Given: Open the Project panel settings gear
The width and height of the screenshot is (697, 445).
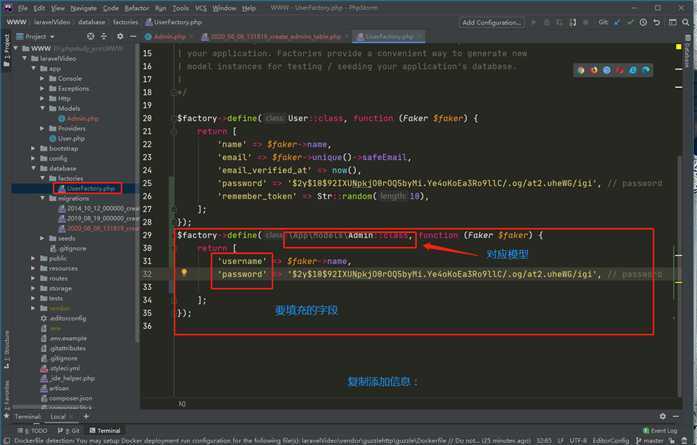Looking at the screenshot, I should tap(120, 36).
